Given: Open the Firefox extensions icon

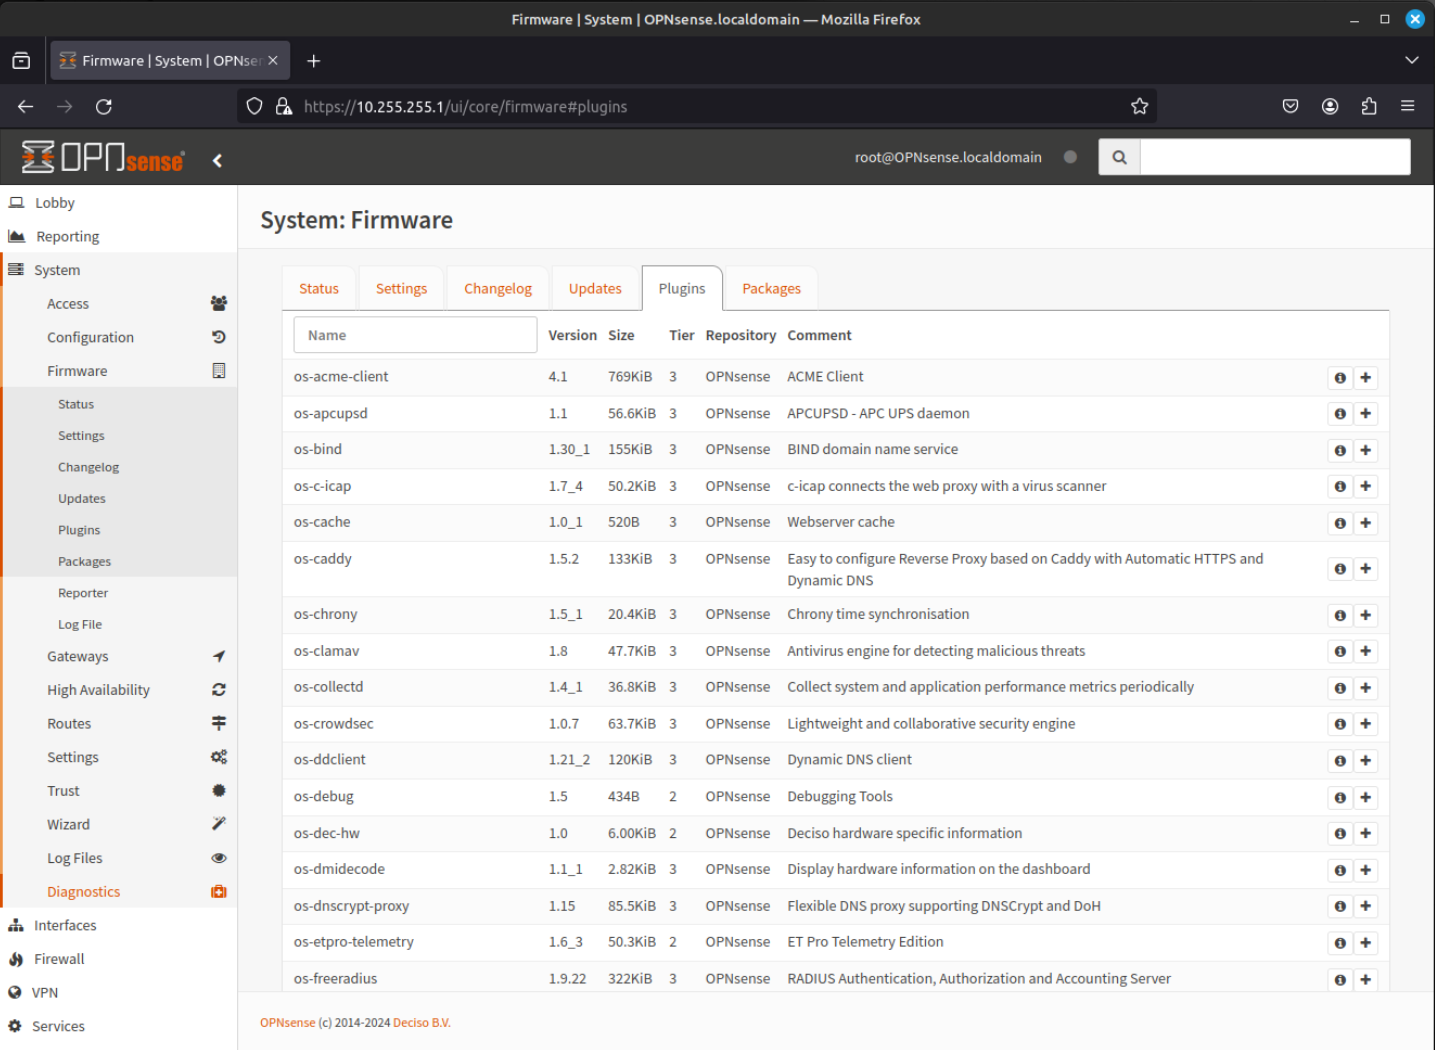Looking at the screenshot, I should (1369, 106).
